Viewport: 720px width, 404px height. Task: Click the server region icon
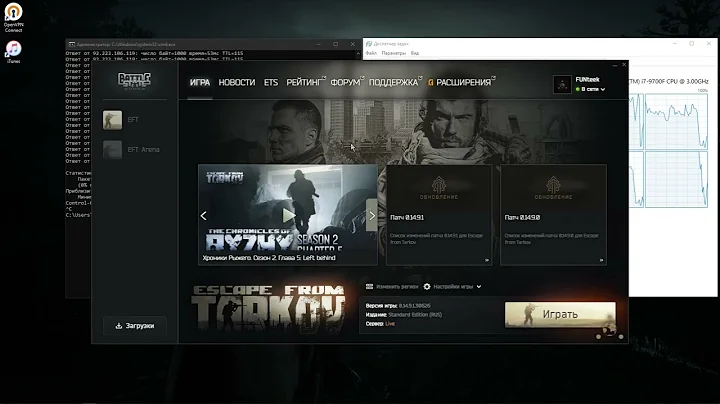369,286
